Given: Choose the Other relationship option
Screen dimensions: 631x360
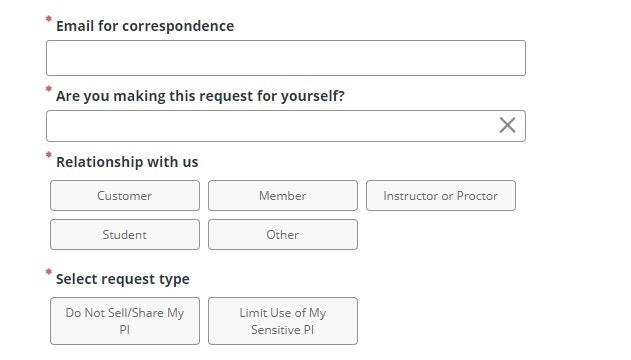Looking at the screenshot, I should [x=283, y=235].
